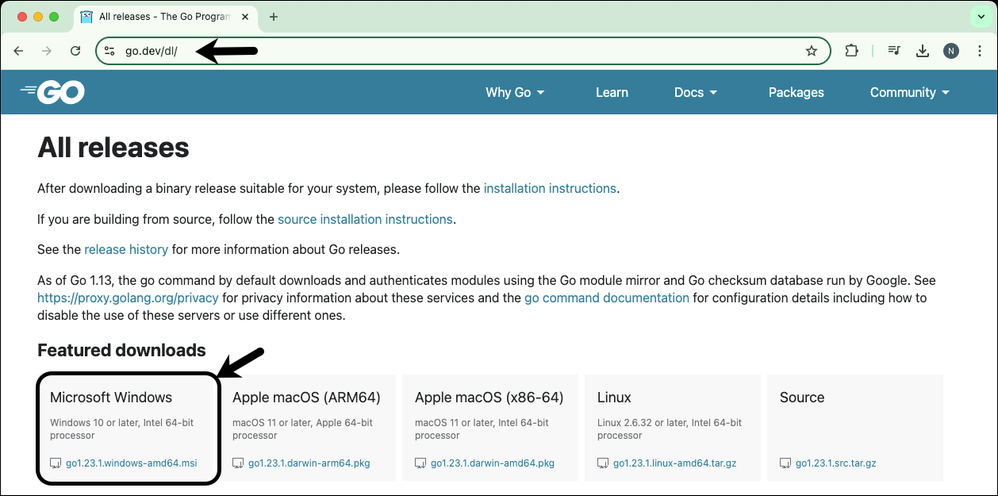Screen dimensions: 998x496
Task: Download go1.23.1.windows-amd64.msi installer
Action: point(131,464)
